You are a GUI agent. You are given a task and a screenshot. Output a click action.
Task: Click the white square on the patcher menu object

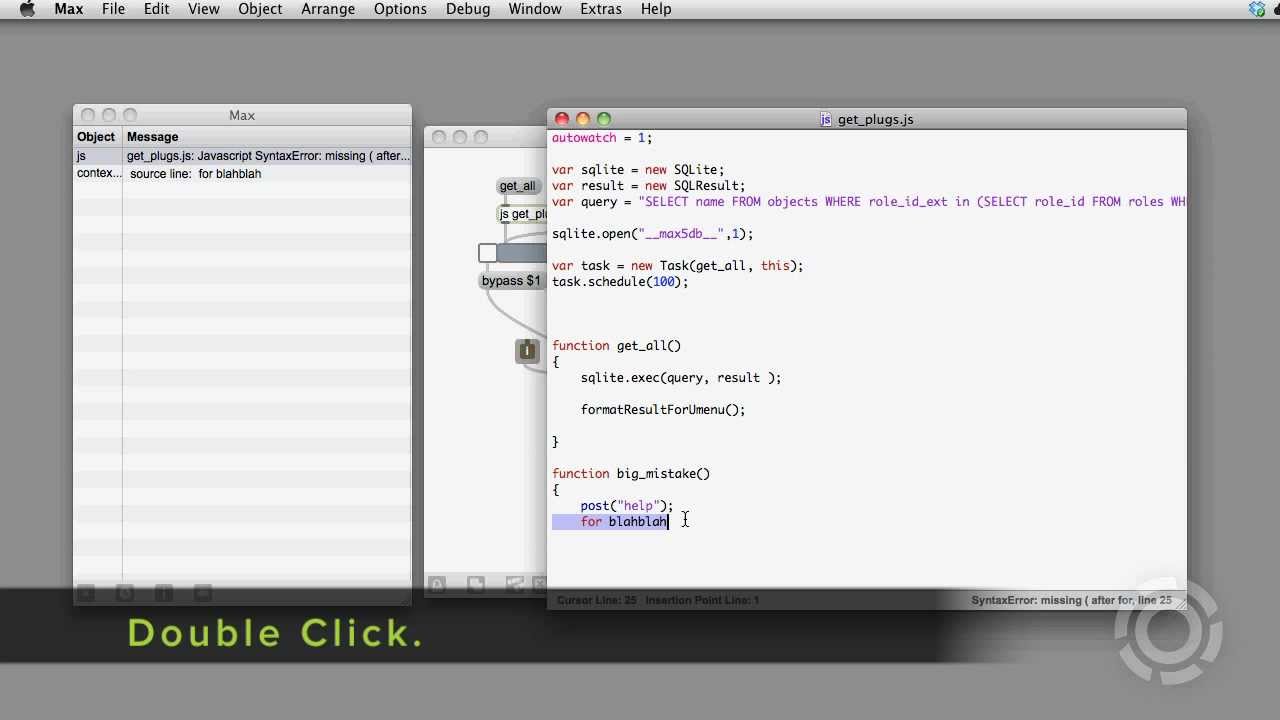(x=488, y=253)
